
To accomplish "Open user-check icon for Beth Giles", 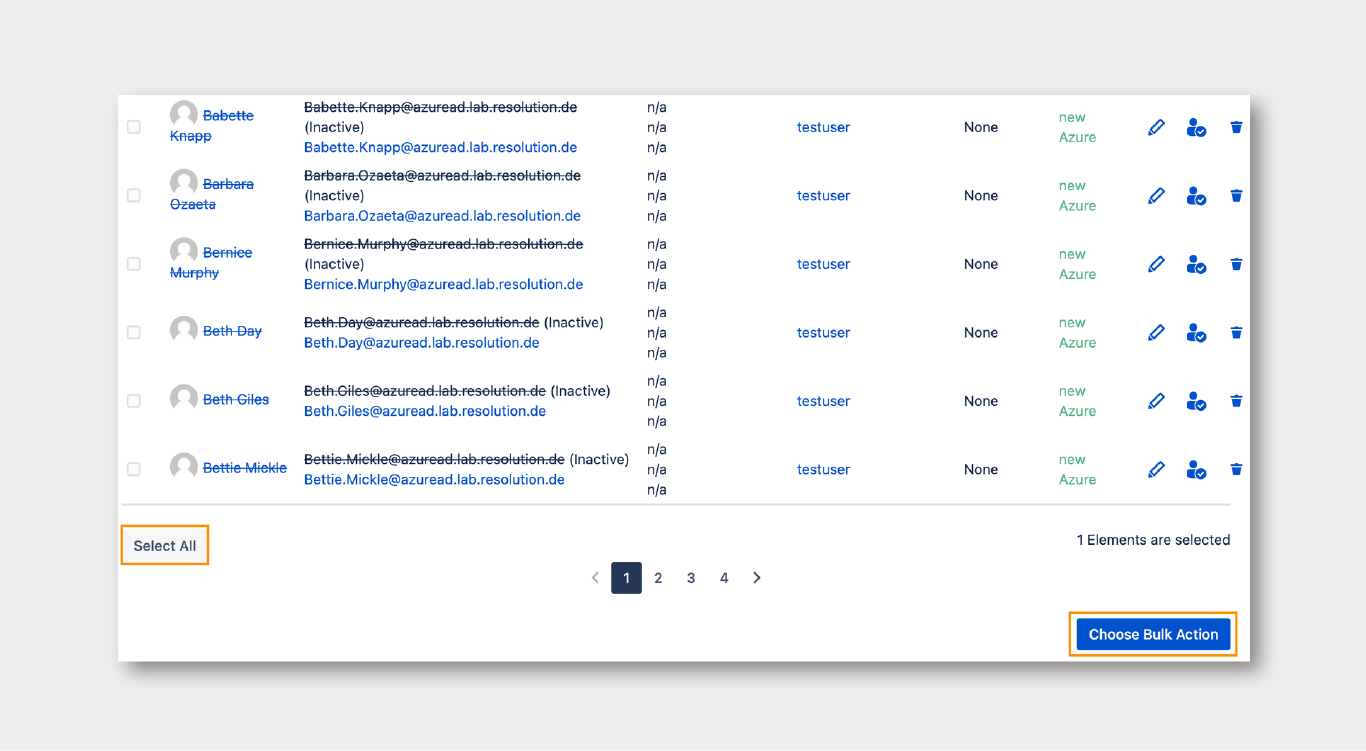I will [x=1196, y=401].
